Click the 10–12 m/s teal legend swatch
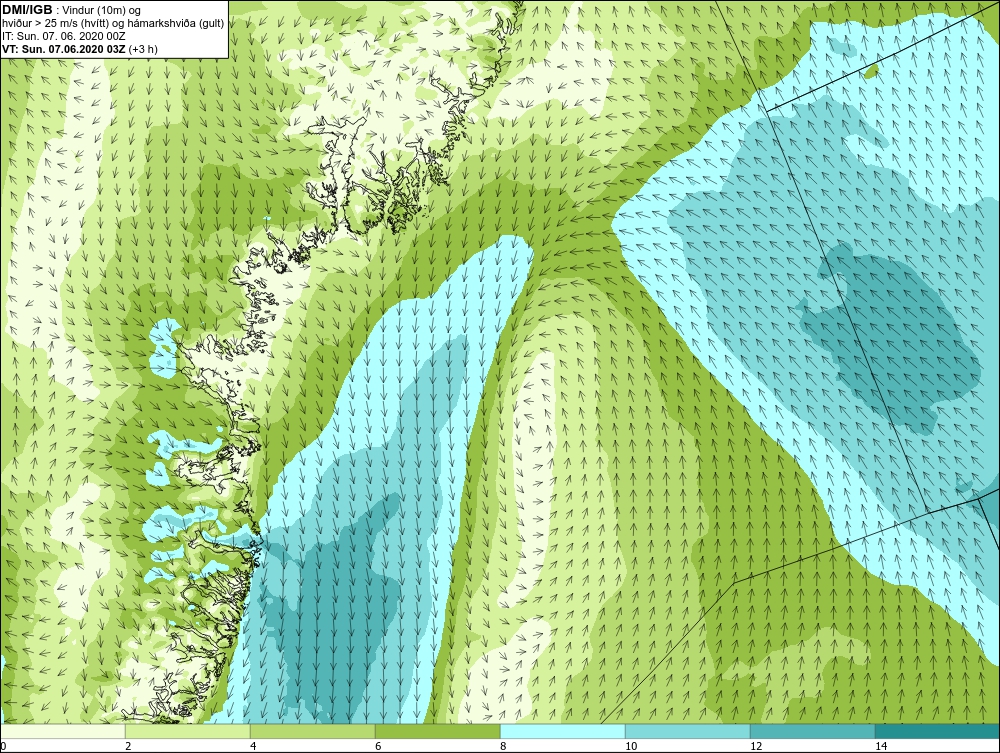 tap(688, 731)
